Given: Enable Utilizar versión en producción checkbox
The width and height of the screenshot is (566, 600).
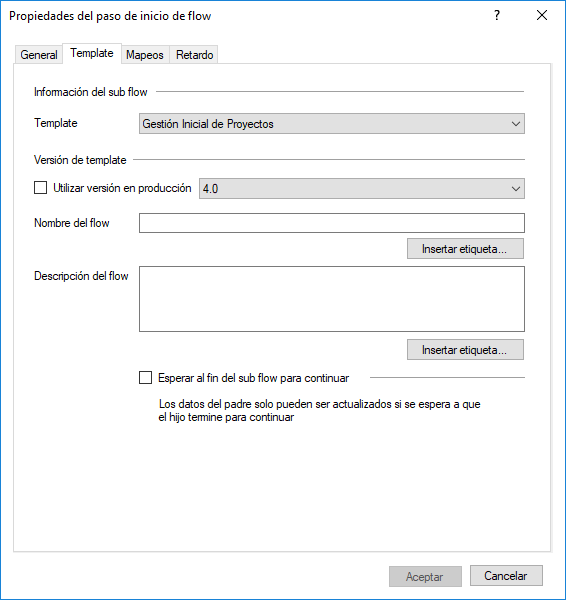Looking at the screenshot, I should tap(41, 188).
